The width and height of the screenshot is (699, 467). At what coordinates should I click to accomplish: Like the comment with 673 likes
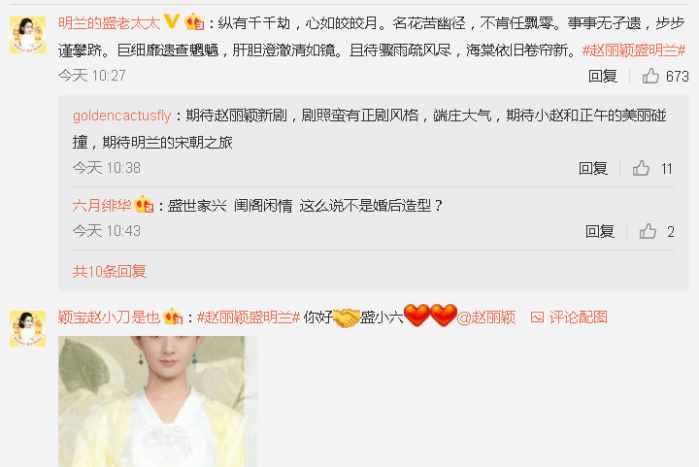650,76
